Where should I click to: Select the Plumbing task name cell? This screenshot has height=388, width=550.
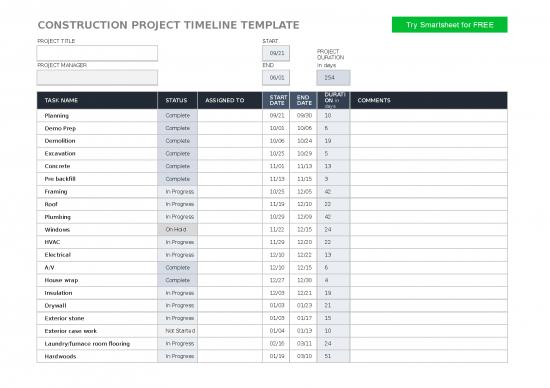pos(97,217)
